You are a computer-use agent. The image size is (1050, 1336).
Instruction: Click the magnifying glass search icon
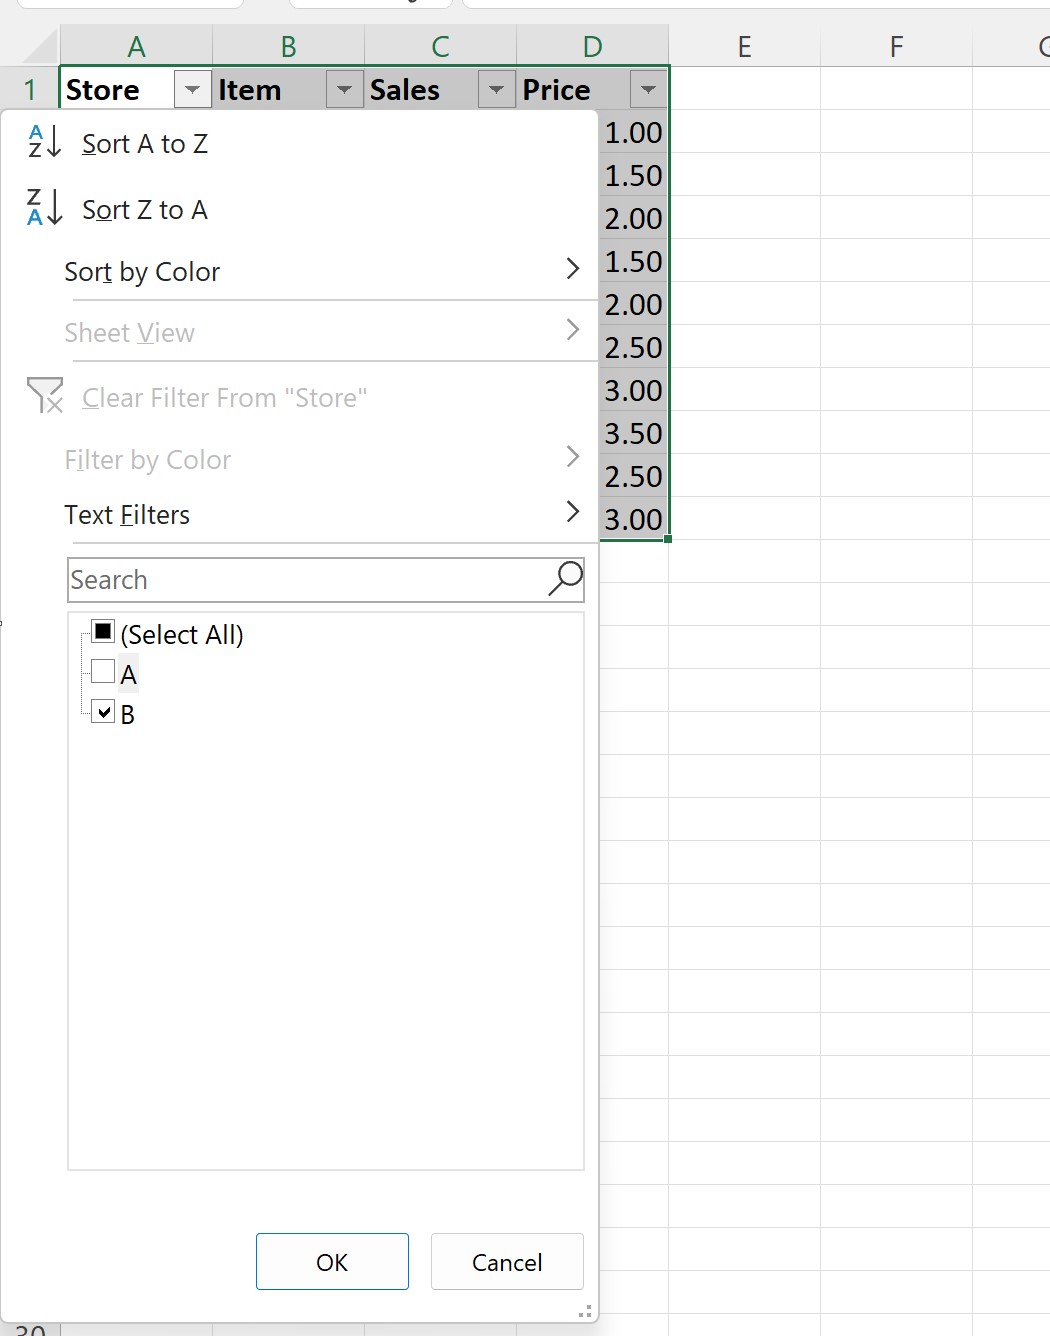click(x=565, y=579)
